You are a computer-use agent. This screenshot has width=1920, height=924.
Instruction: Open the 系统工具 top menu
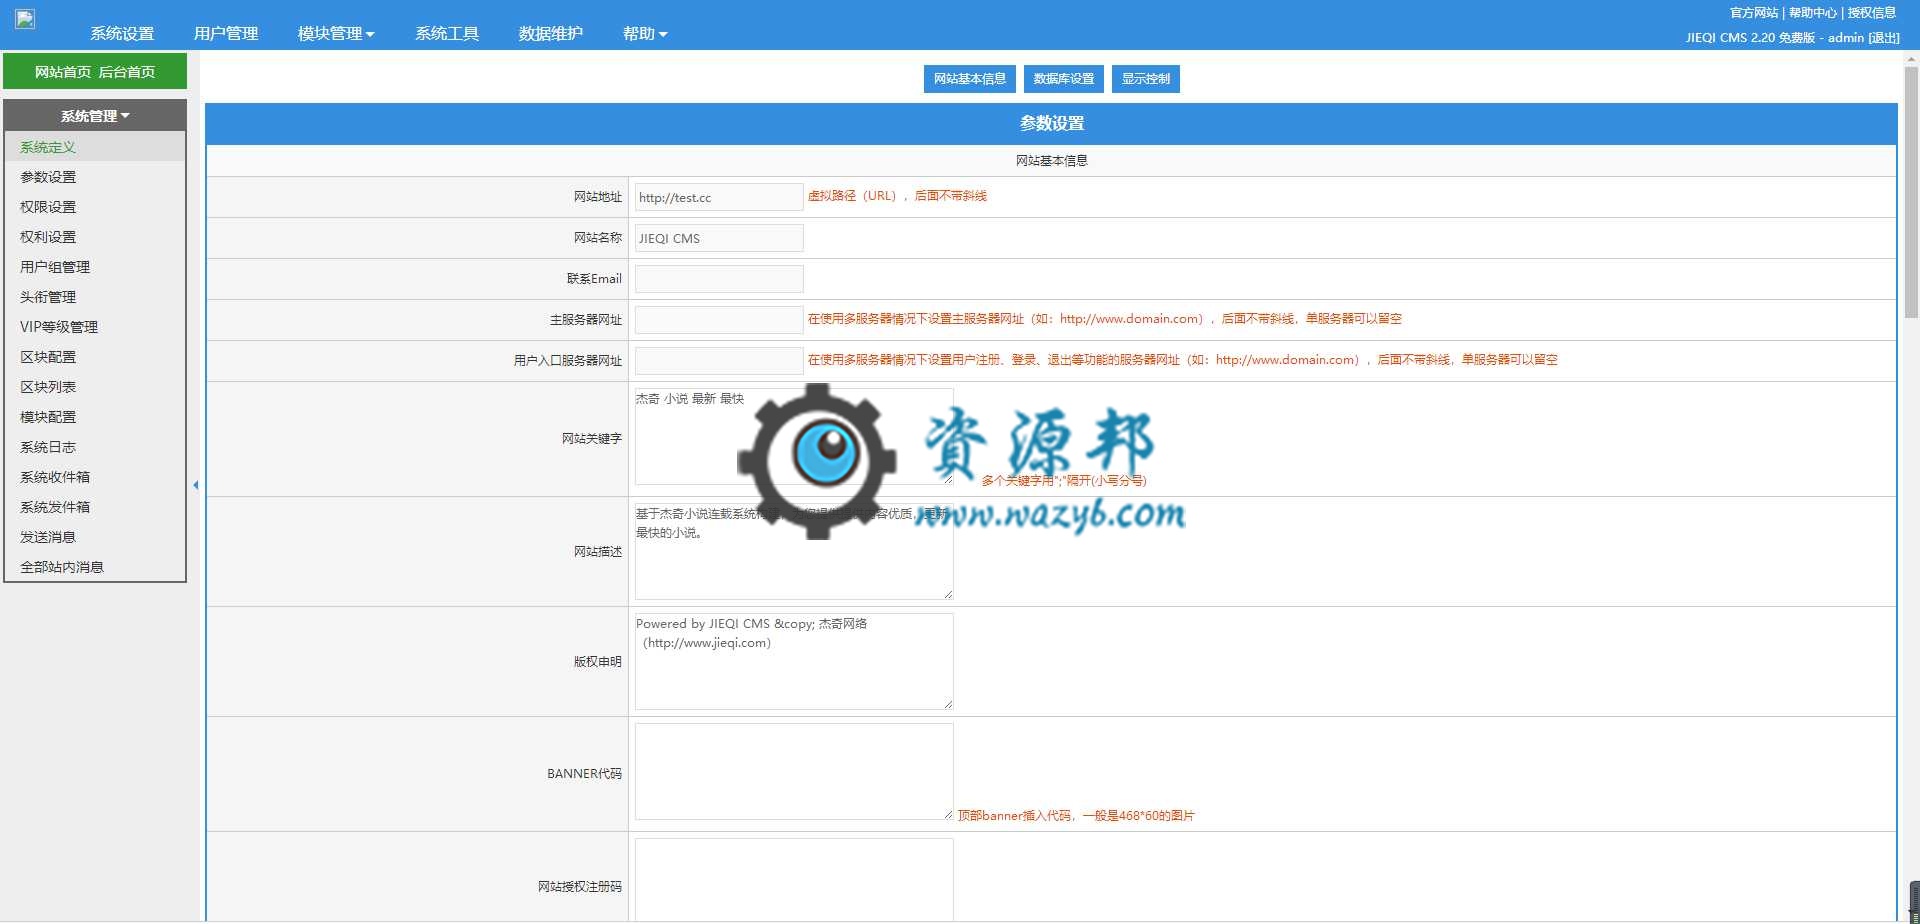click(447, 34)
